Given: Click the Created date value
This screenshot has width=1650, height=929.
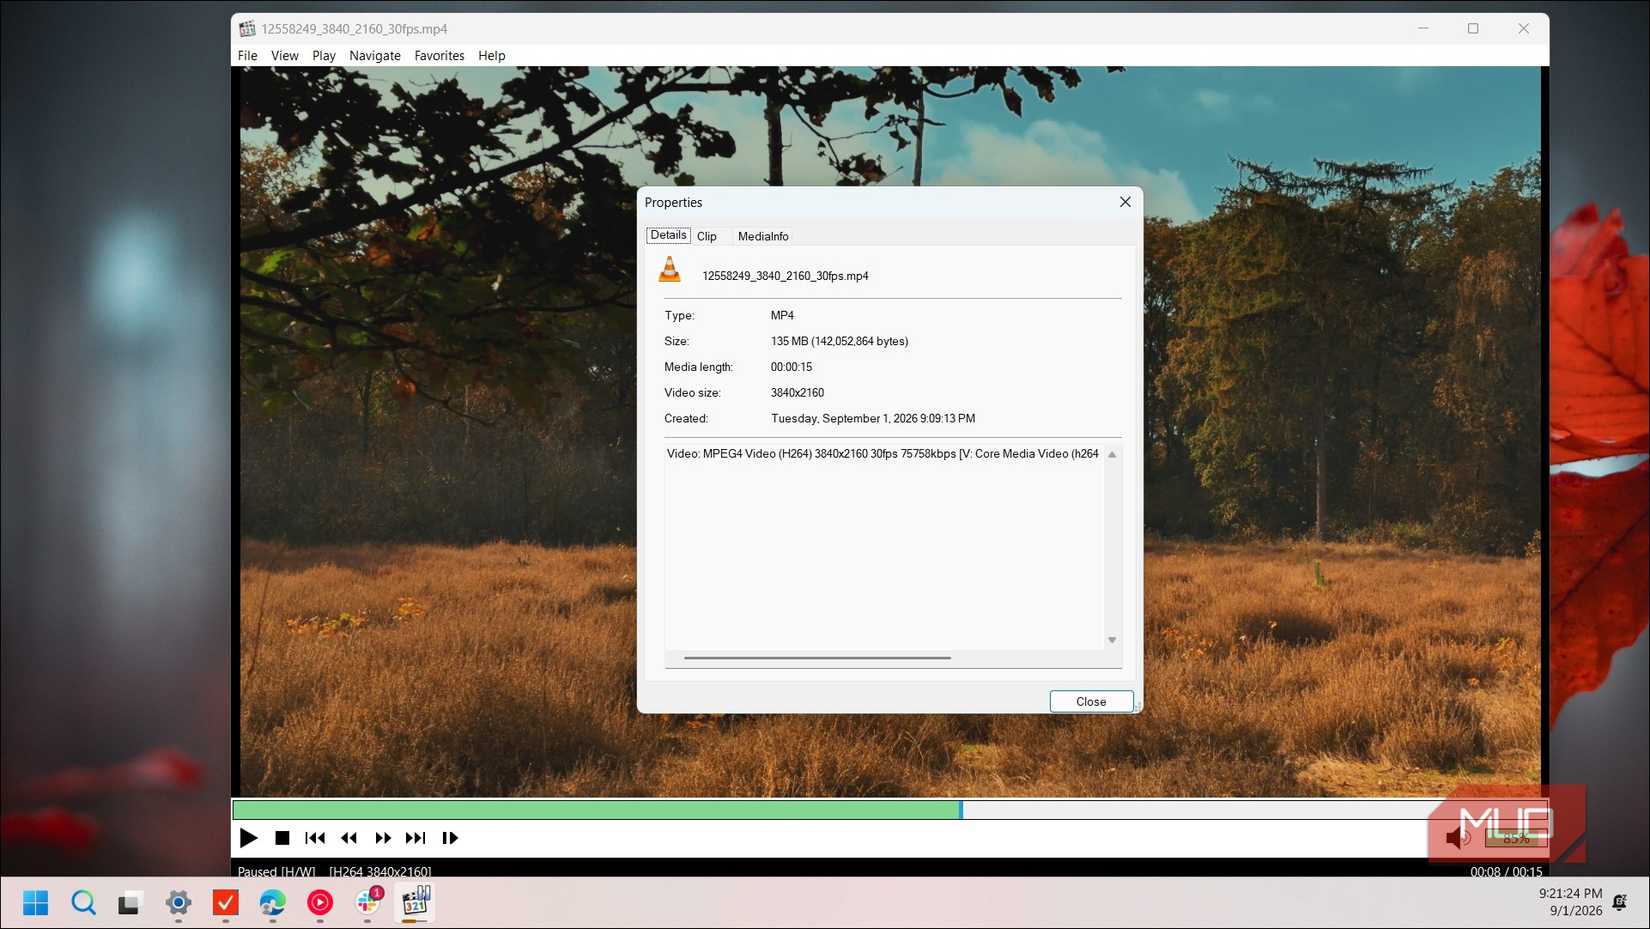Looking at the screenshot, I should pyautogui.click(x=873, y=419).
